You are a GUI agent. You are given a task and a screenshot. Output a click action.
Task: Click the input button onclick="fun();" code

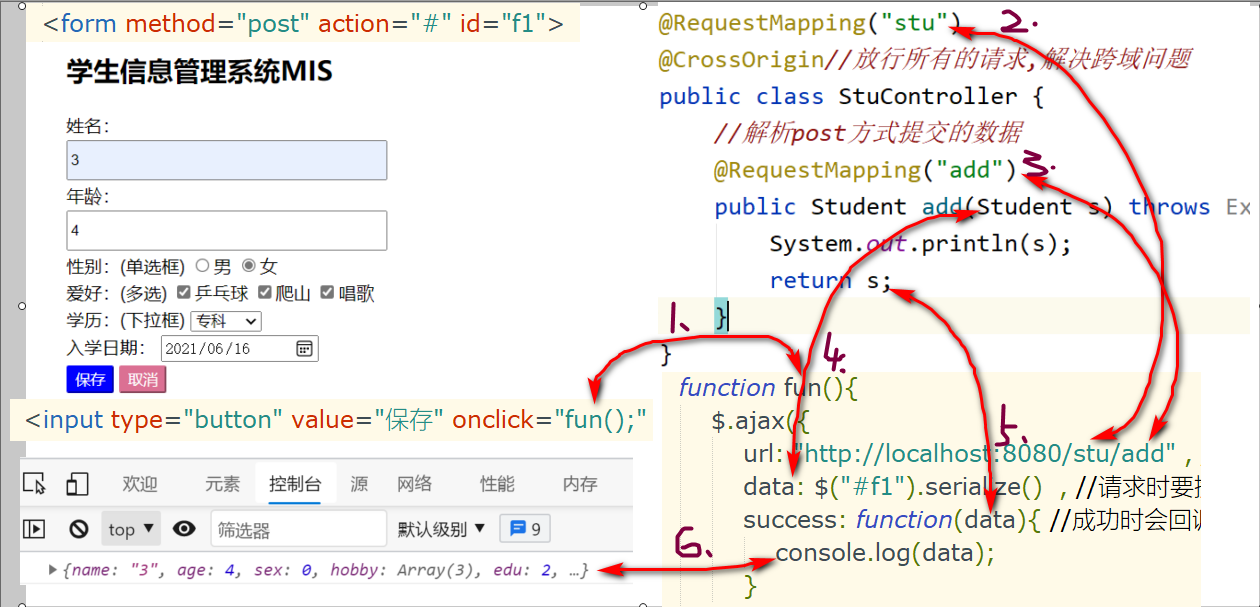pos(337,420)
